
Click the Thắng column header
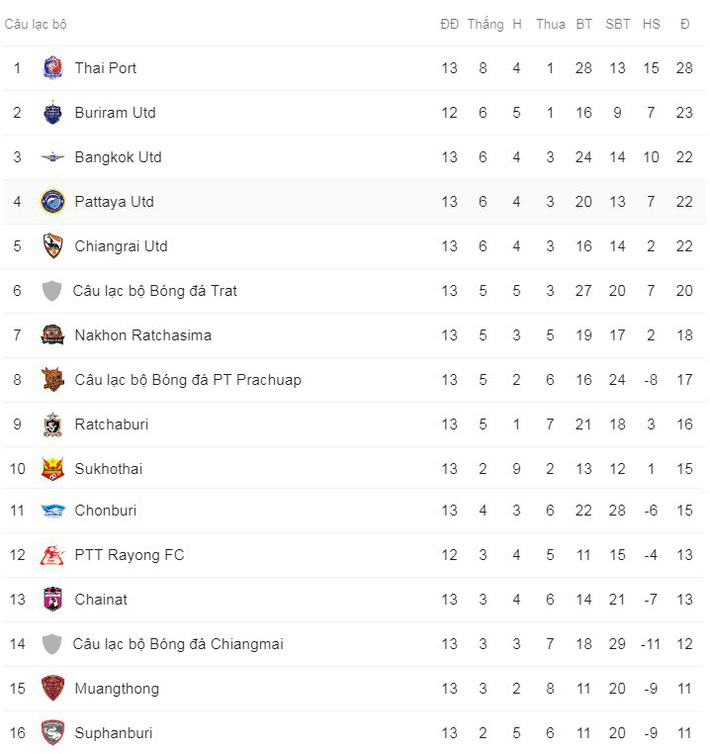pyautogui.click(x=485, y=24)
